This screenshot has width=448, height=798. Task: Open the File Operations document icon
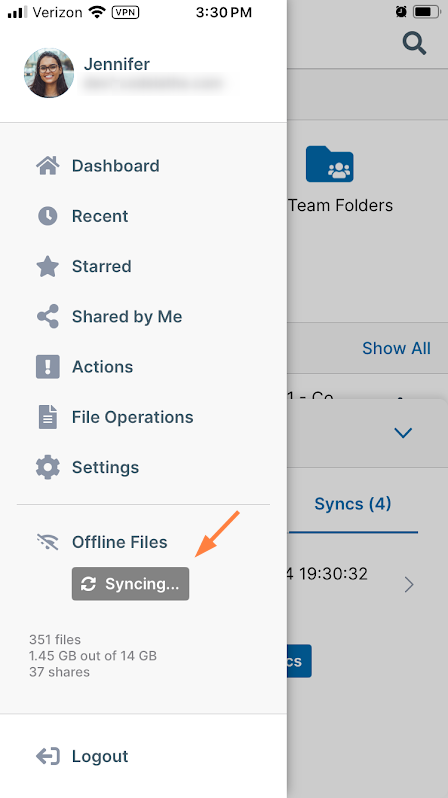pyautogui.click(x=47, y=417)
